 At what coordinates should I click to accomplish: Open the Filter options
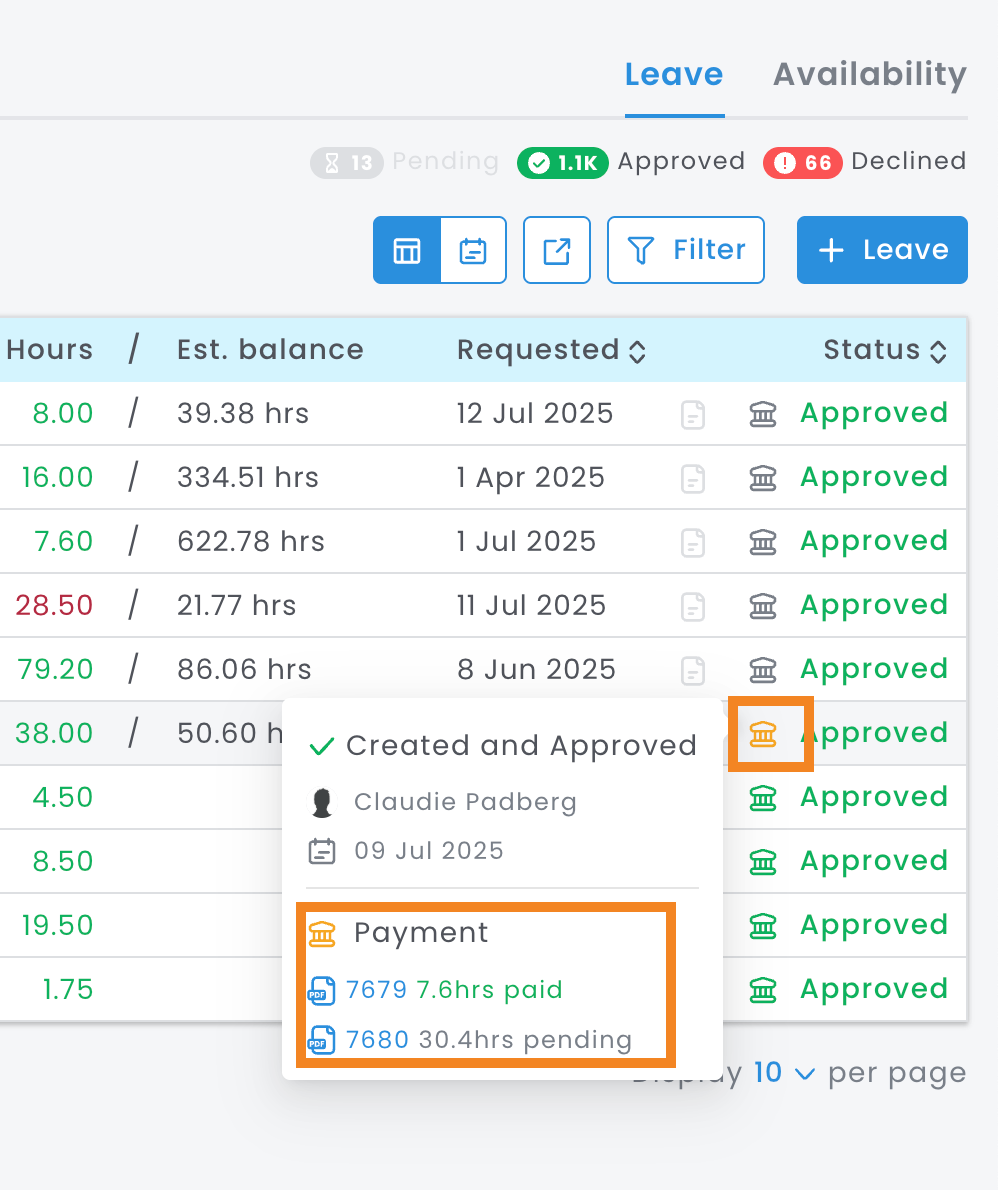(x=686, y=250)
